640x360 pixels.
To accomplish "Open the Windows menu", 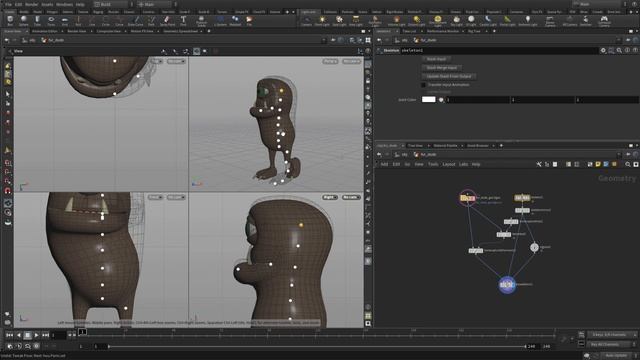I will coord(64,4).
